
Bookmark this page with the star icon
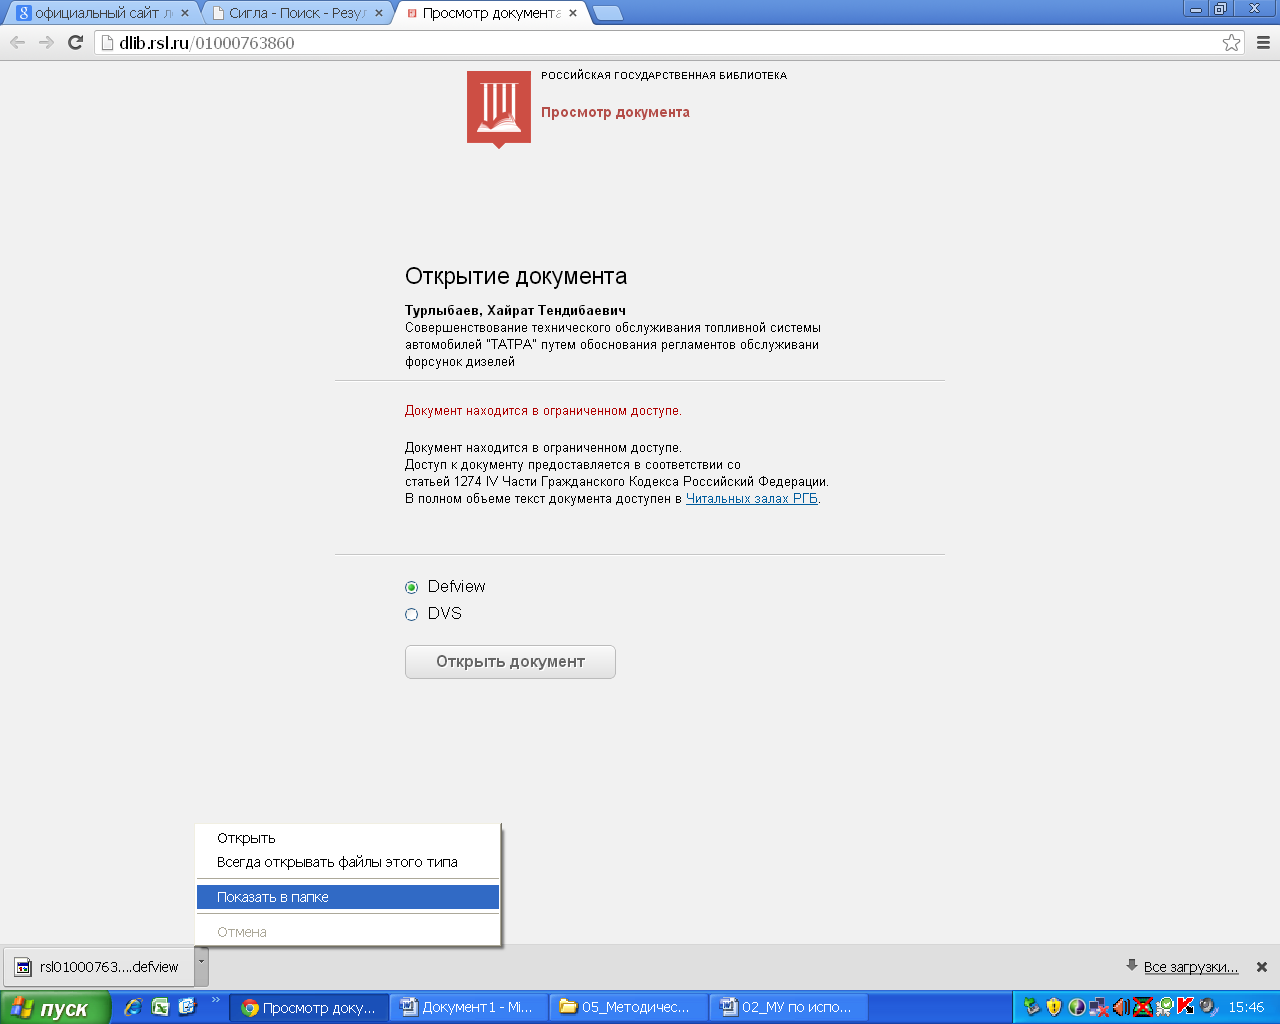(1231, 42)
